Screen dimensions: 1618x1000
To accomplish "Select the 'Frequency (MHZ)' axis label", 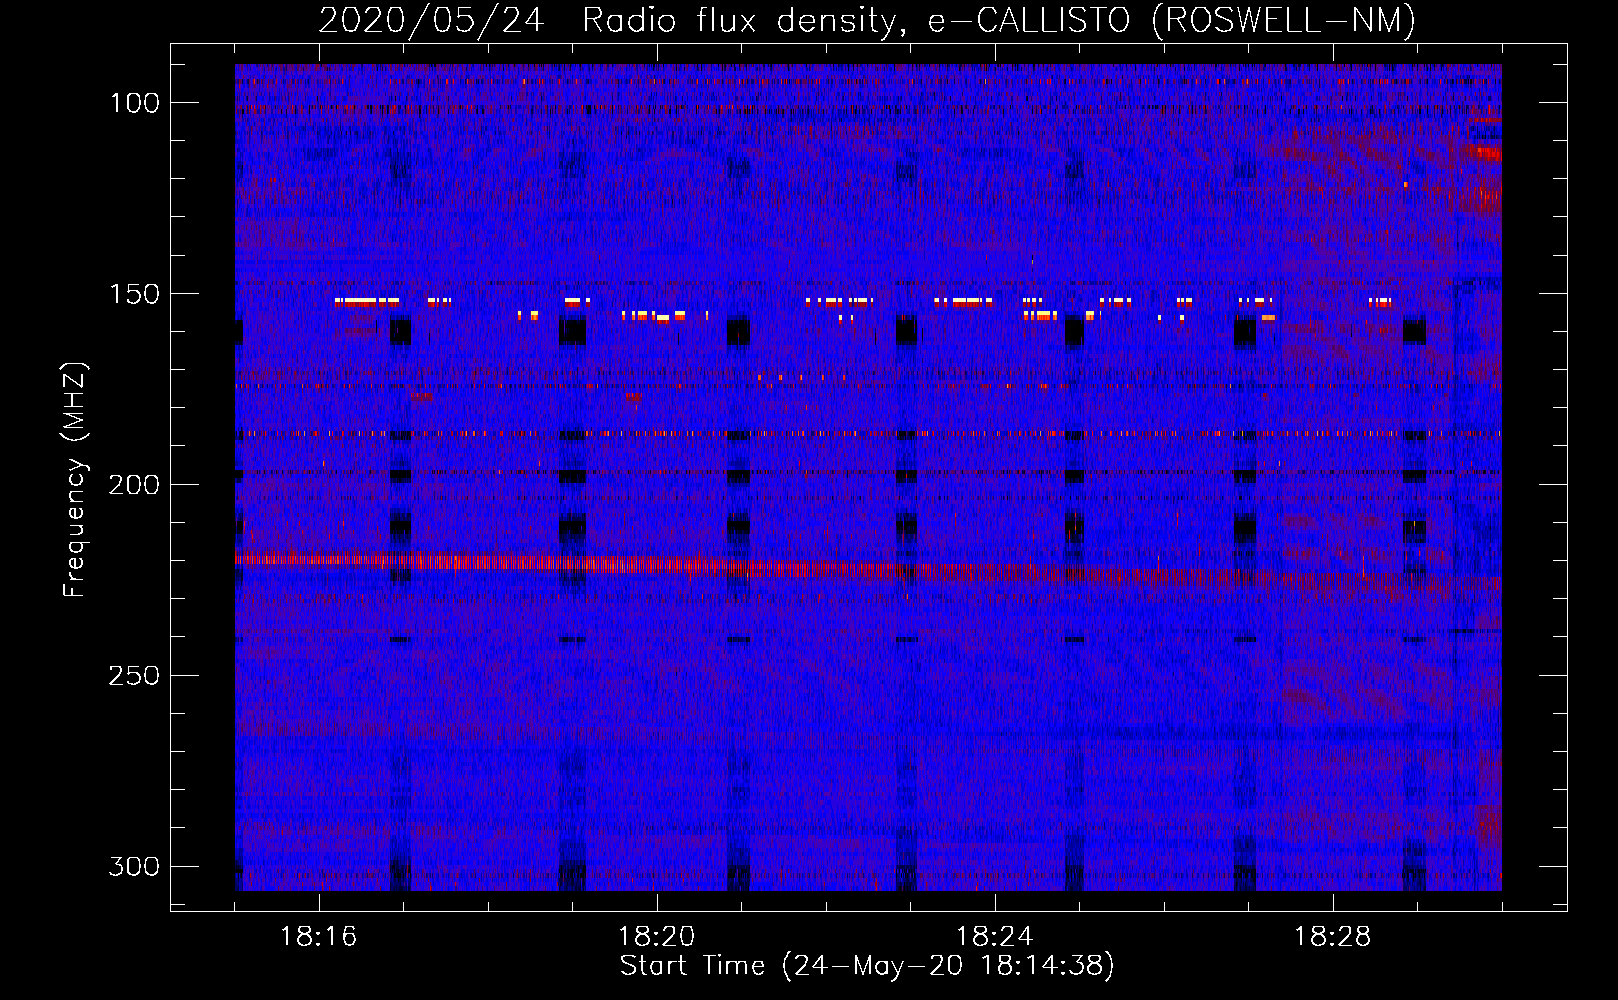I will tap(75, 479).
